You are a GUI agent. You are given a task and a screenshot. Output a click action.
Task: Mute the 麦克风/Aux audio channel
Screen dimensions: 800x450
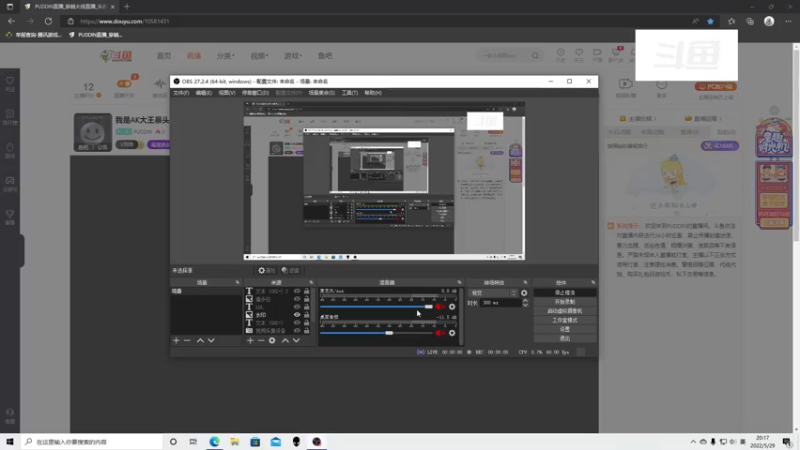[x=440, y=307]
